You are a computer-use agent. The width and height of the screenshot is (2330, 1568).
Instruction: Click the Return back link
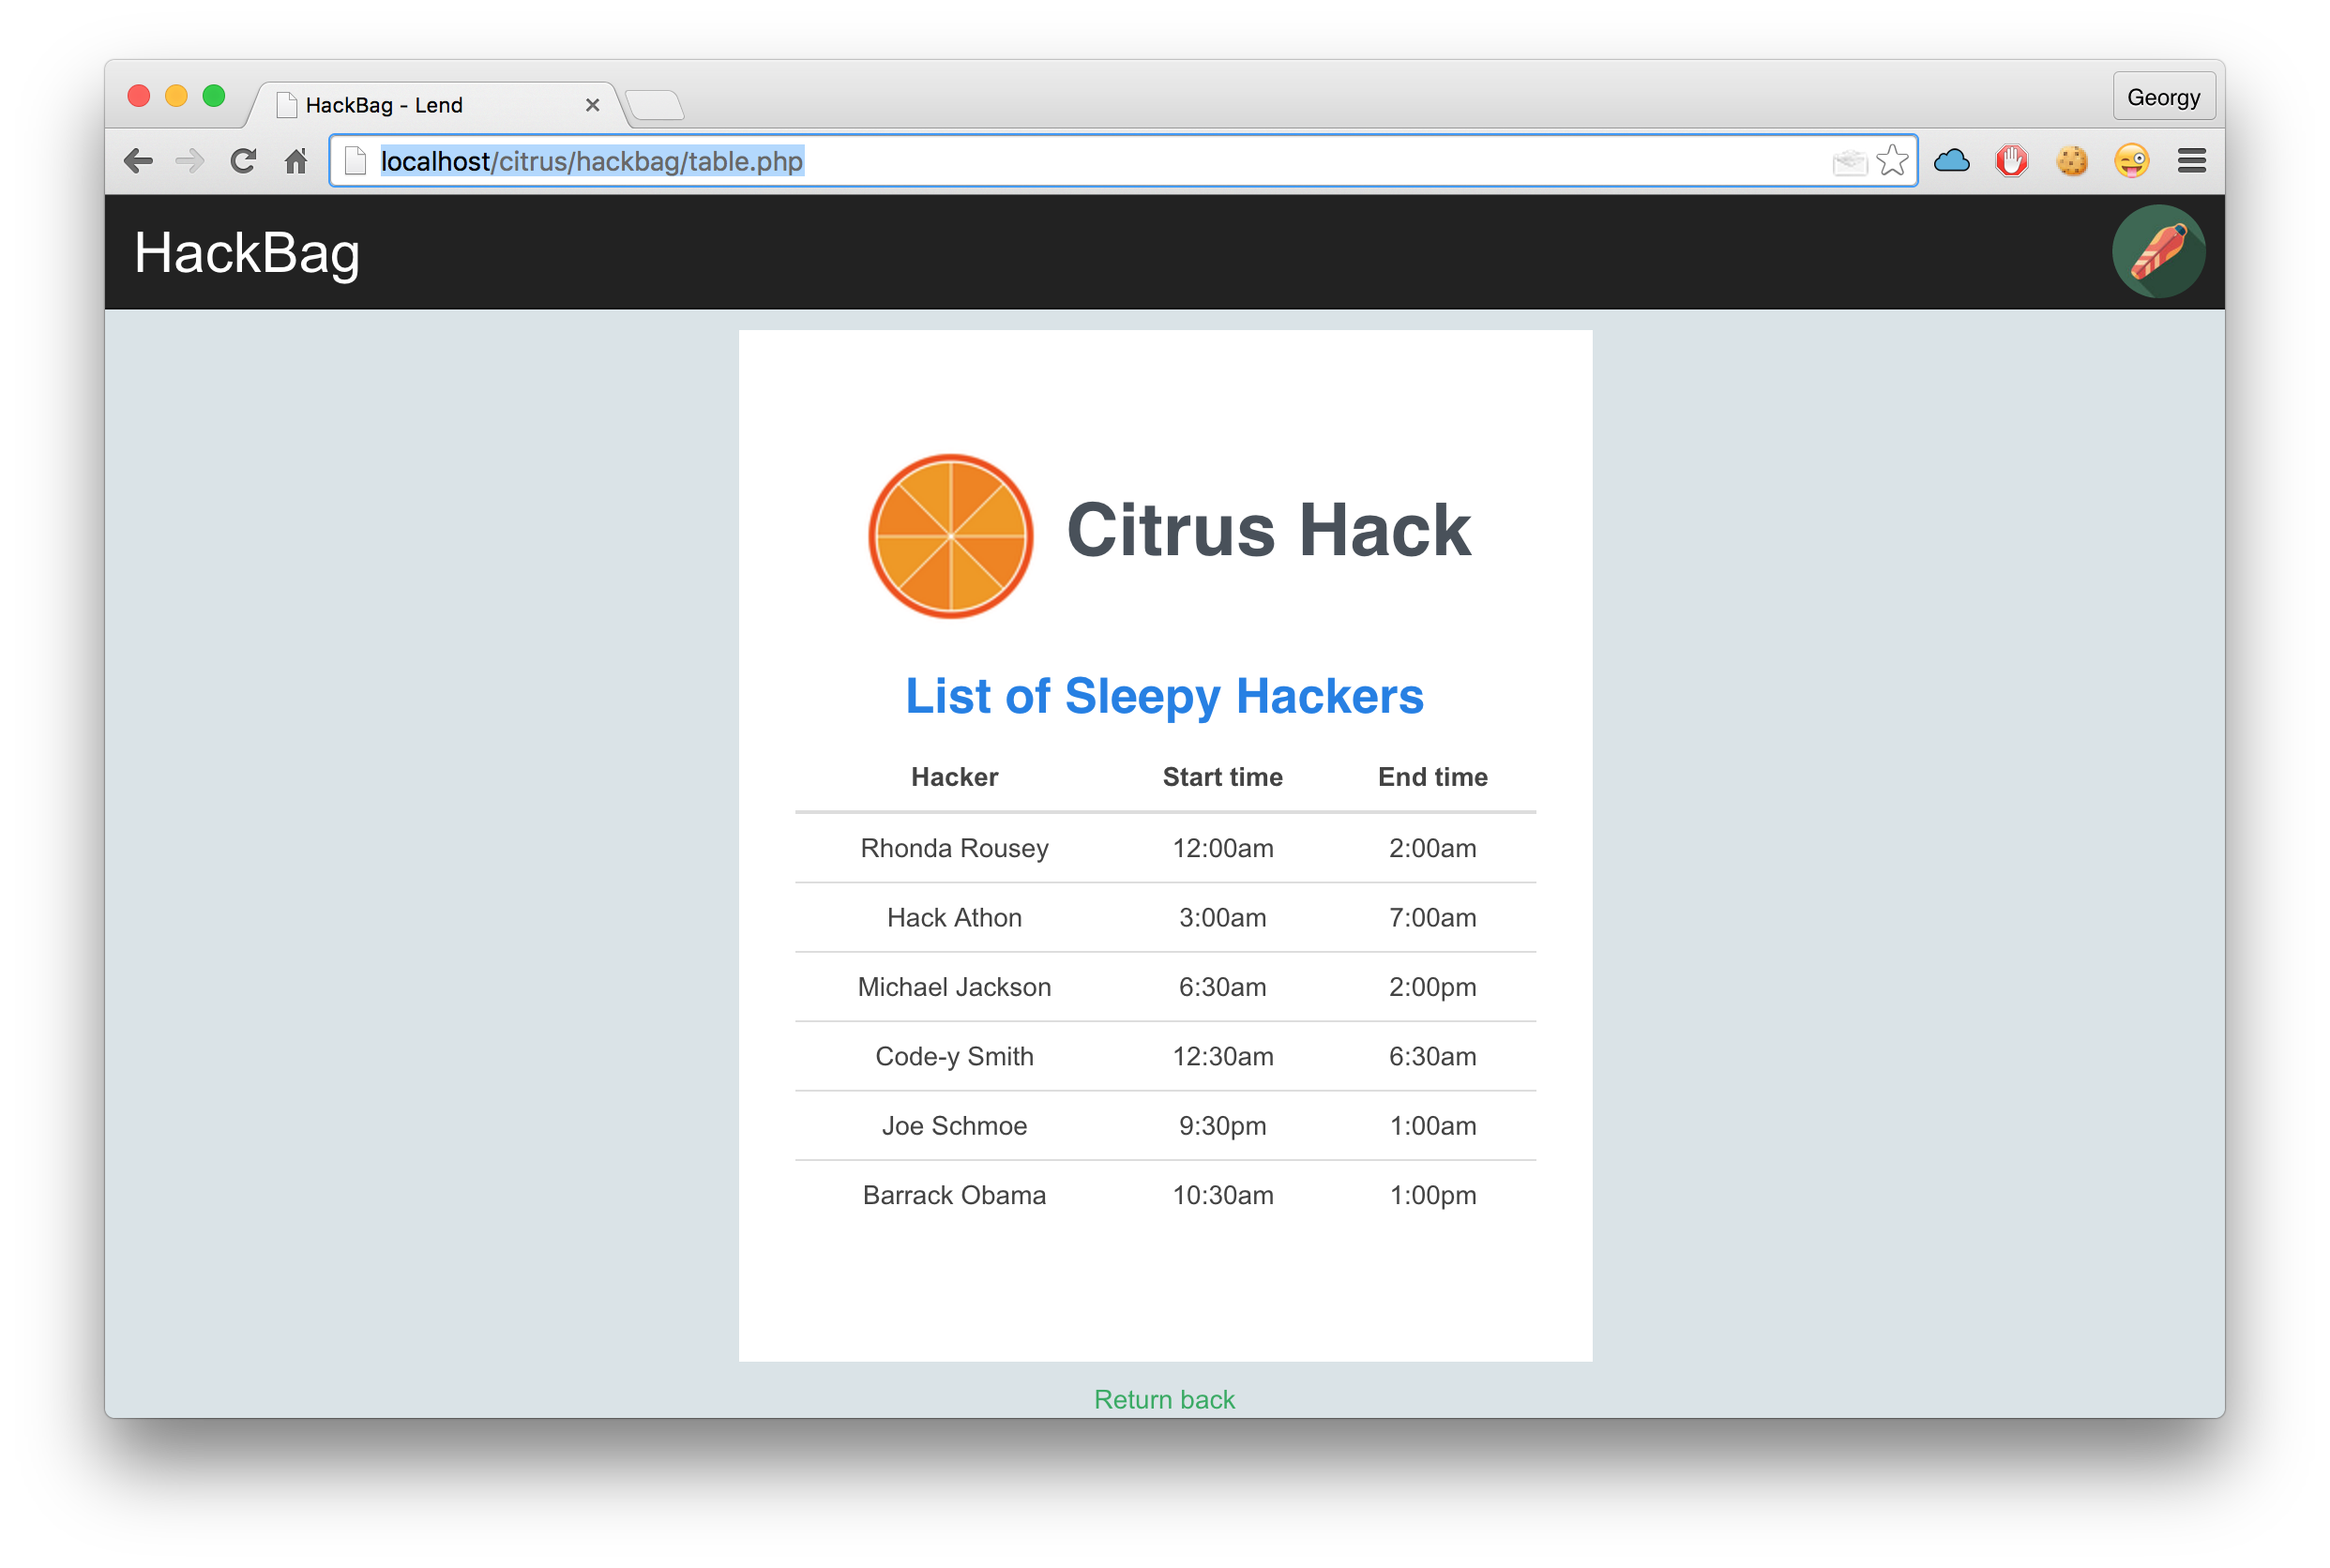(1164, 1399)
